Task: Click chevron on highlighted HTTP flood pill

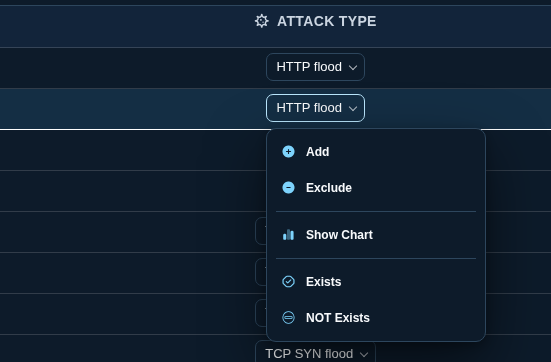Action: pyautogui.click(x=353, y=109)
